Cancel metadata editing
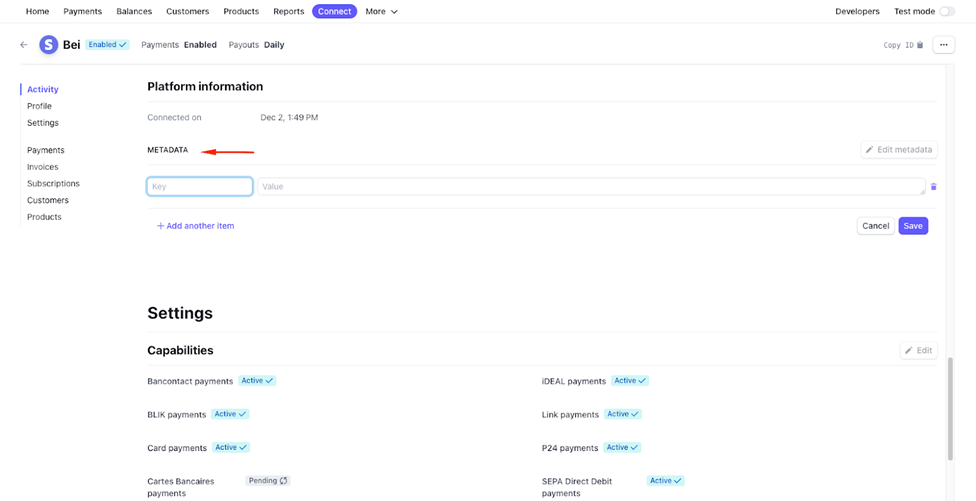 [876, 226]
